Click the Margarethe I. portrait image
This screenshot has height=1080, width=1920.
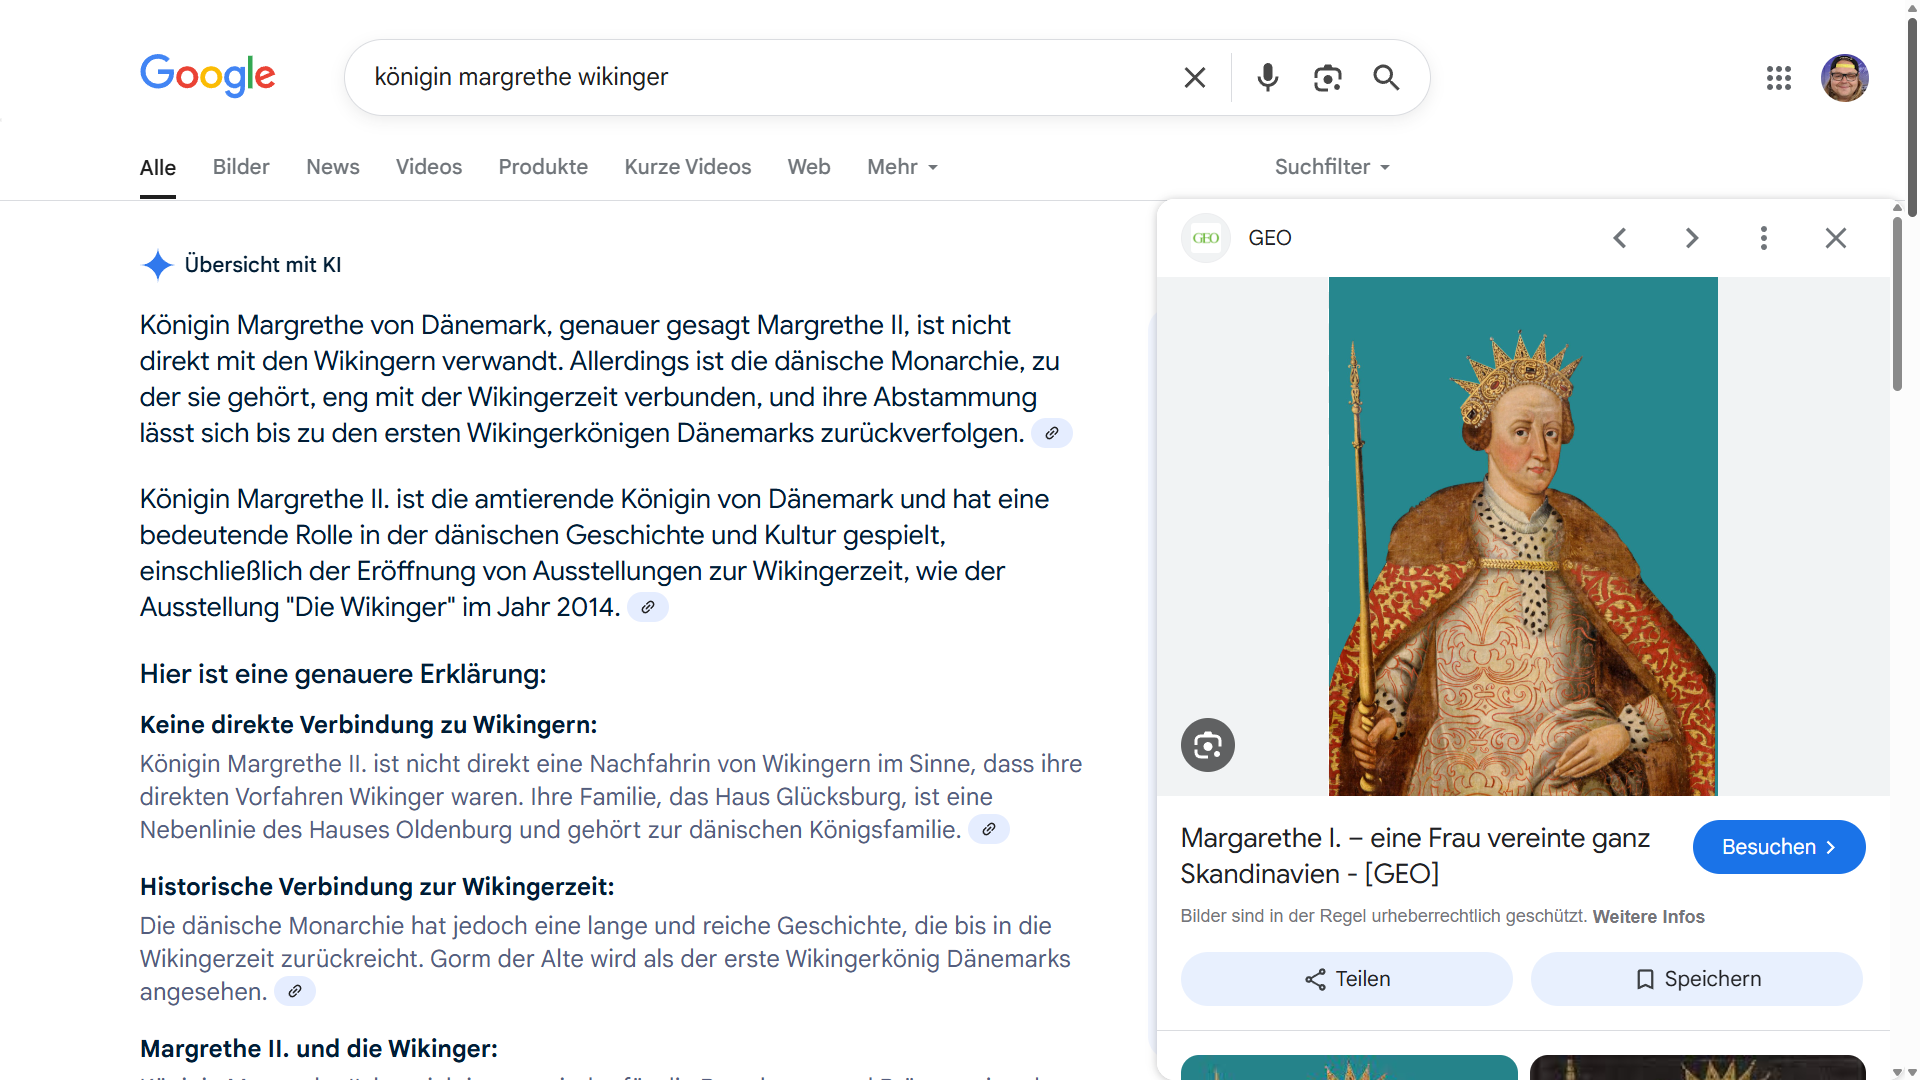point(1523,537)
